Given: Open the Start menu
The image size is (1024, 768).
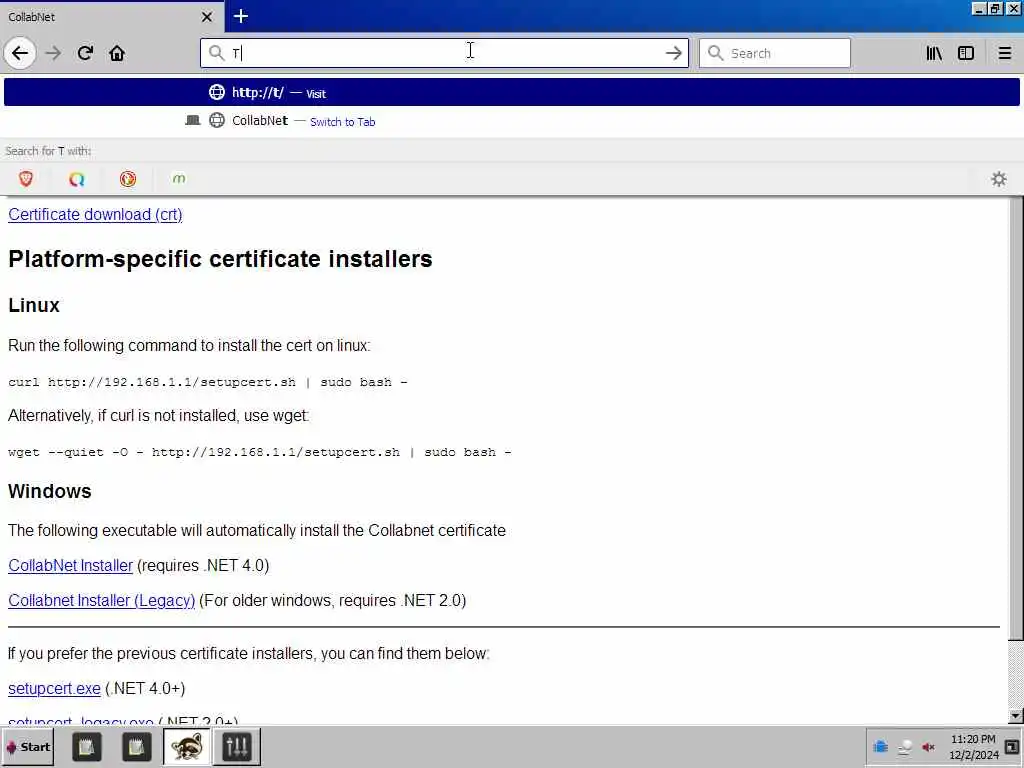Looking at the screenshot, I should 28,746.
